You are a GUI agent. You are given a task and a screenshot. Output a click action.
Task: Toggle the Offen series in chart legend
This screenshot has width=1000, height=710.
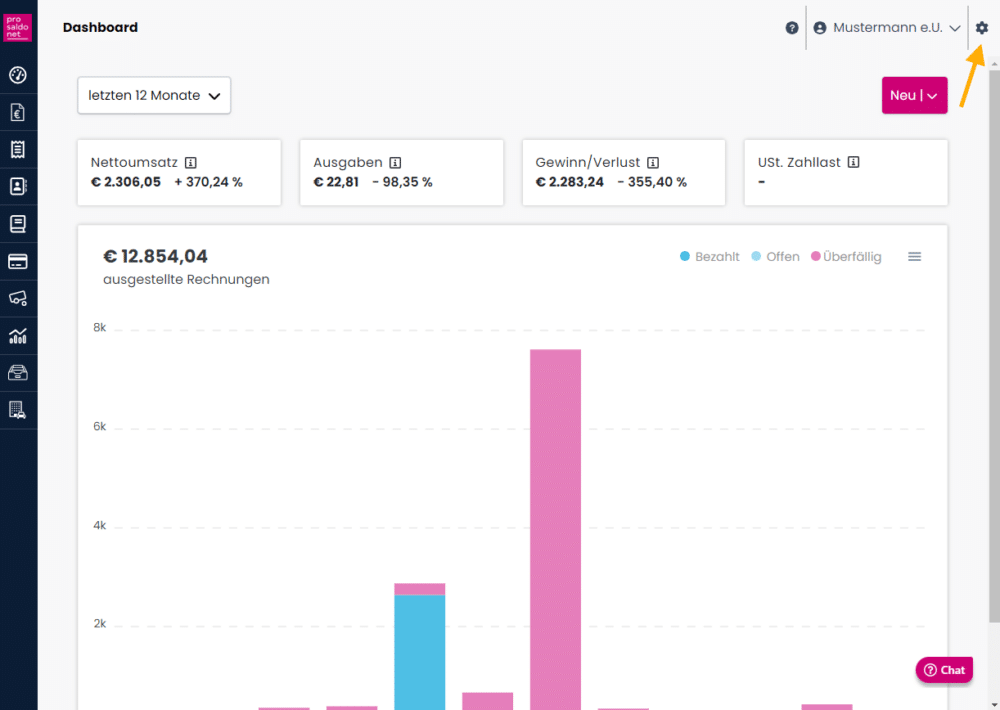click(775, 257)
